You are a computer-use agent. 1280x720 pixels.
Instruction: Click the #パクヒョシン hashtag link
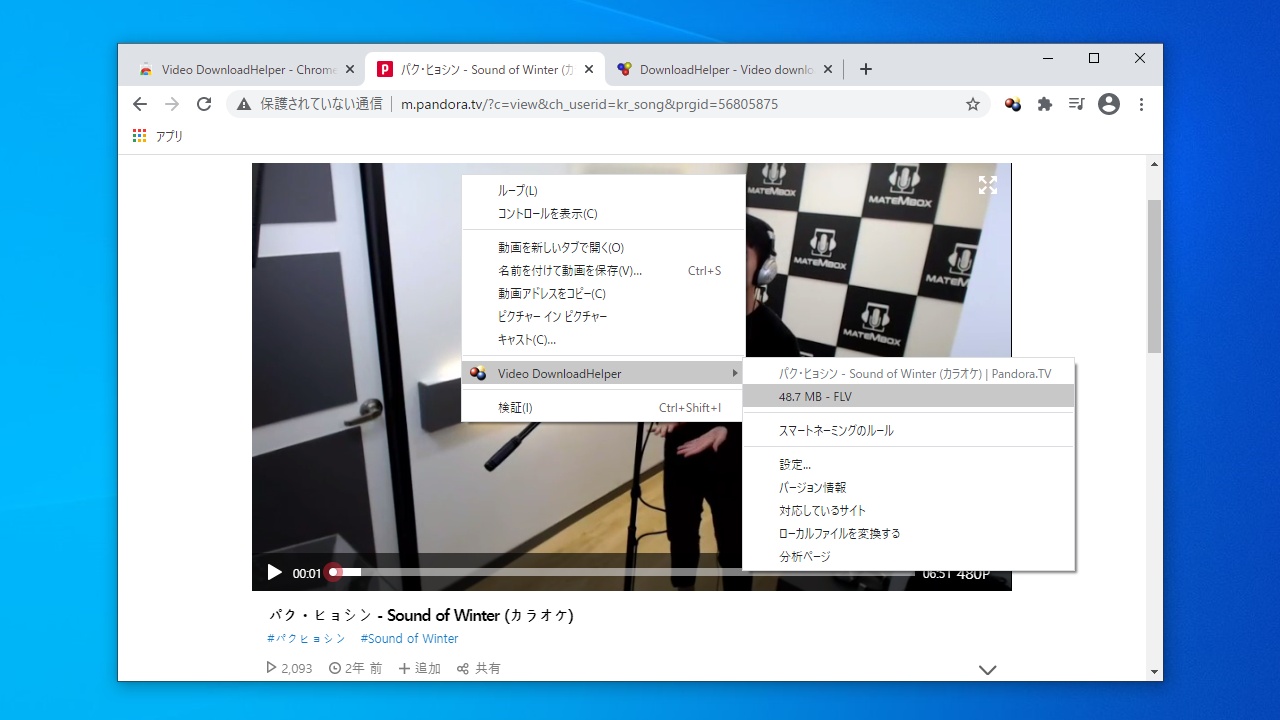306,639
